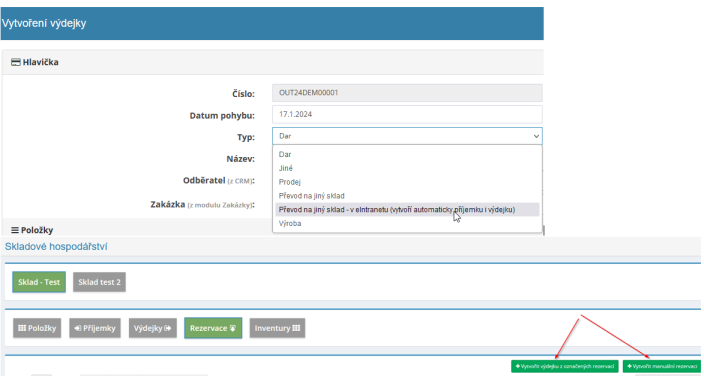Open the Typ dropdown showing Dar

[x=407, y=136]
